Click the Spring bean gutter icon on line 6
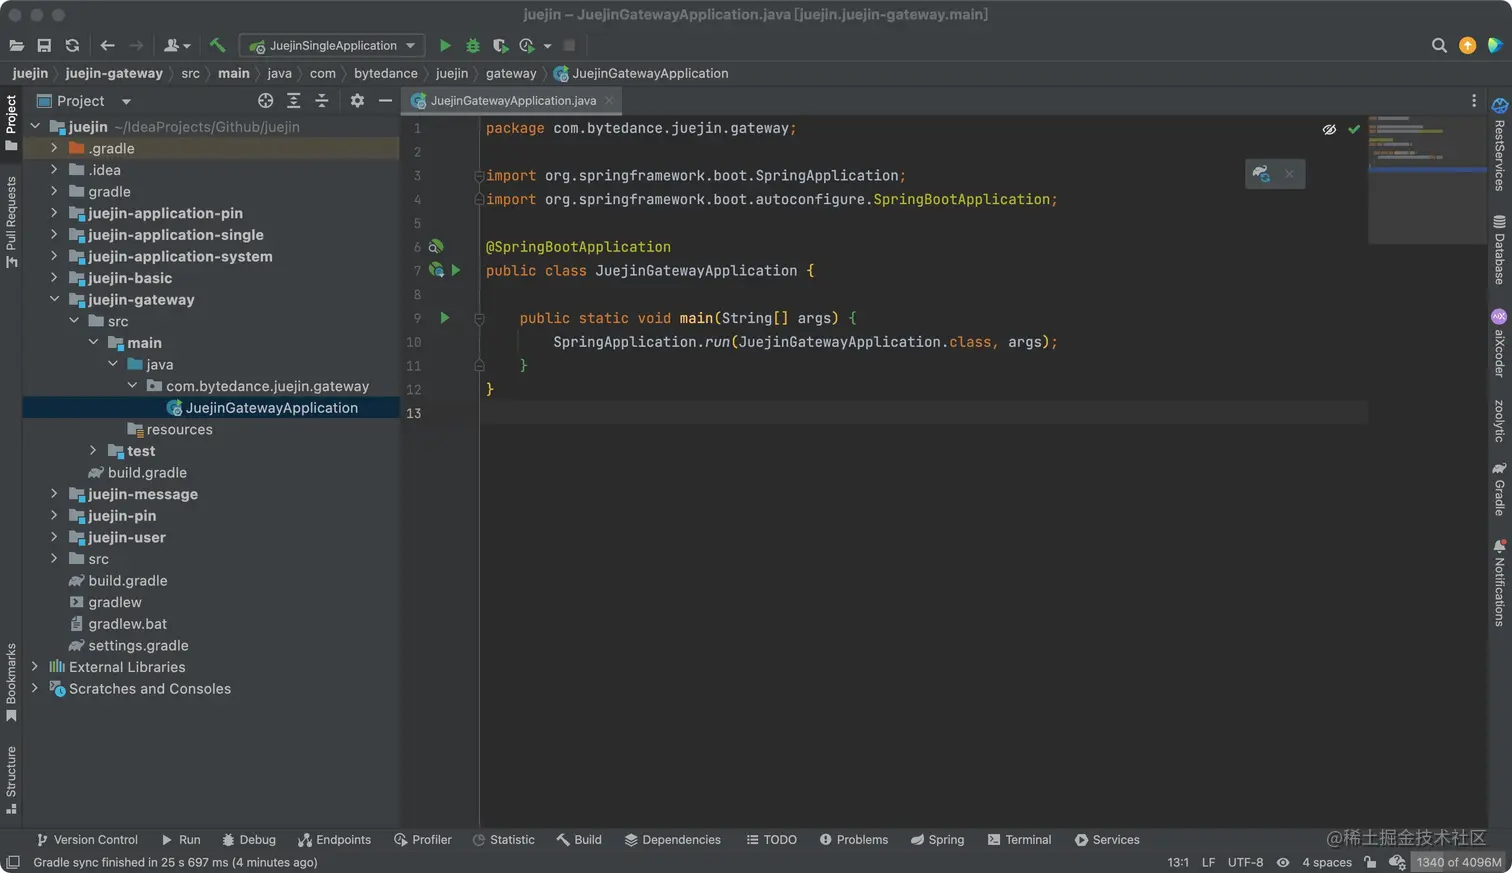 tap(435, 247)
